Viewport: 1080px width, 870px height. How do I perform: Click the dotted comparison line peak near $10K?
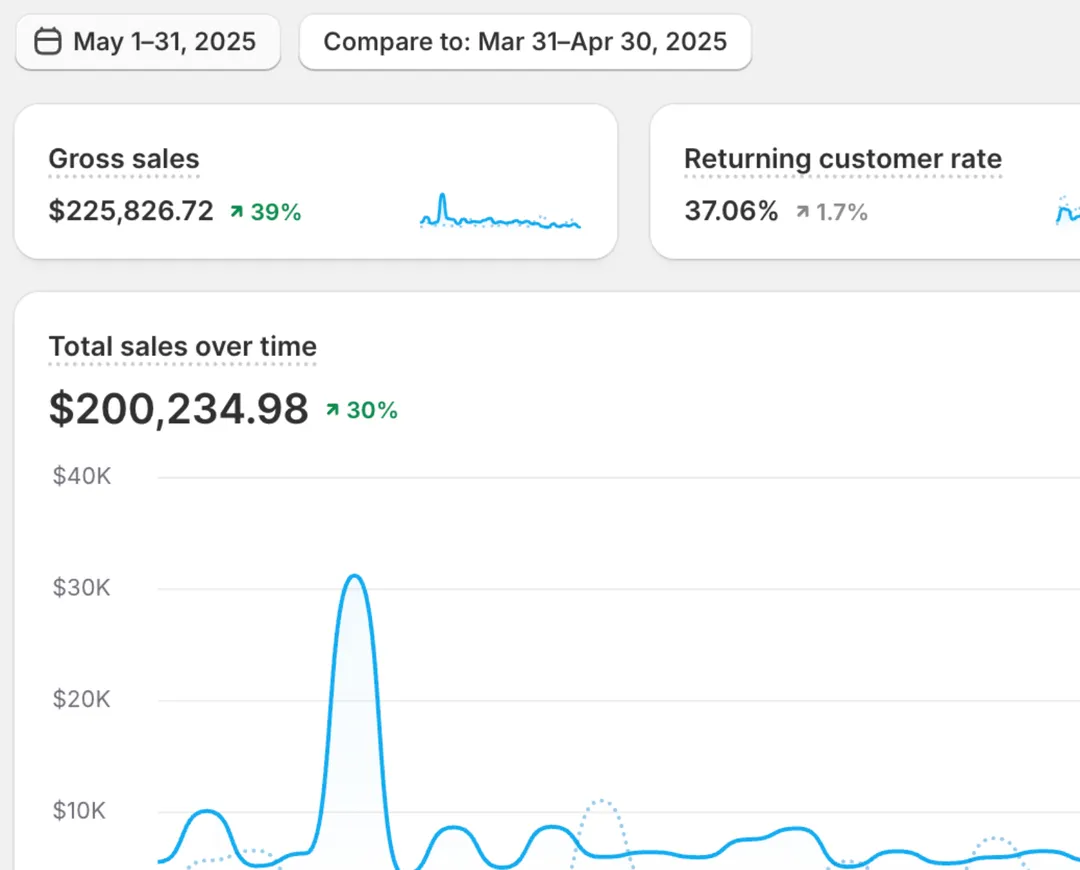click(x=601, y=802)
